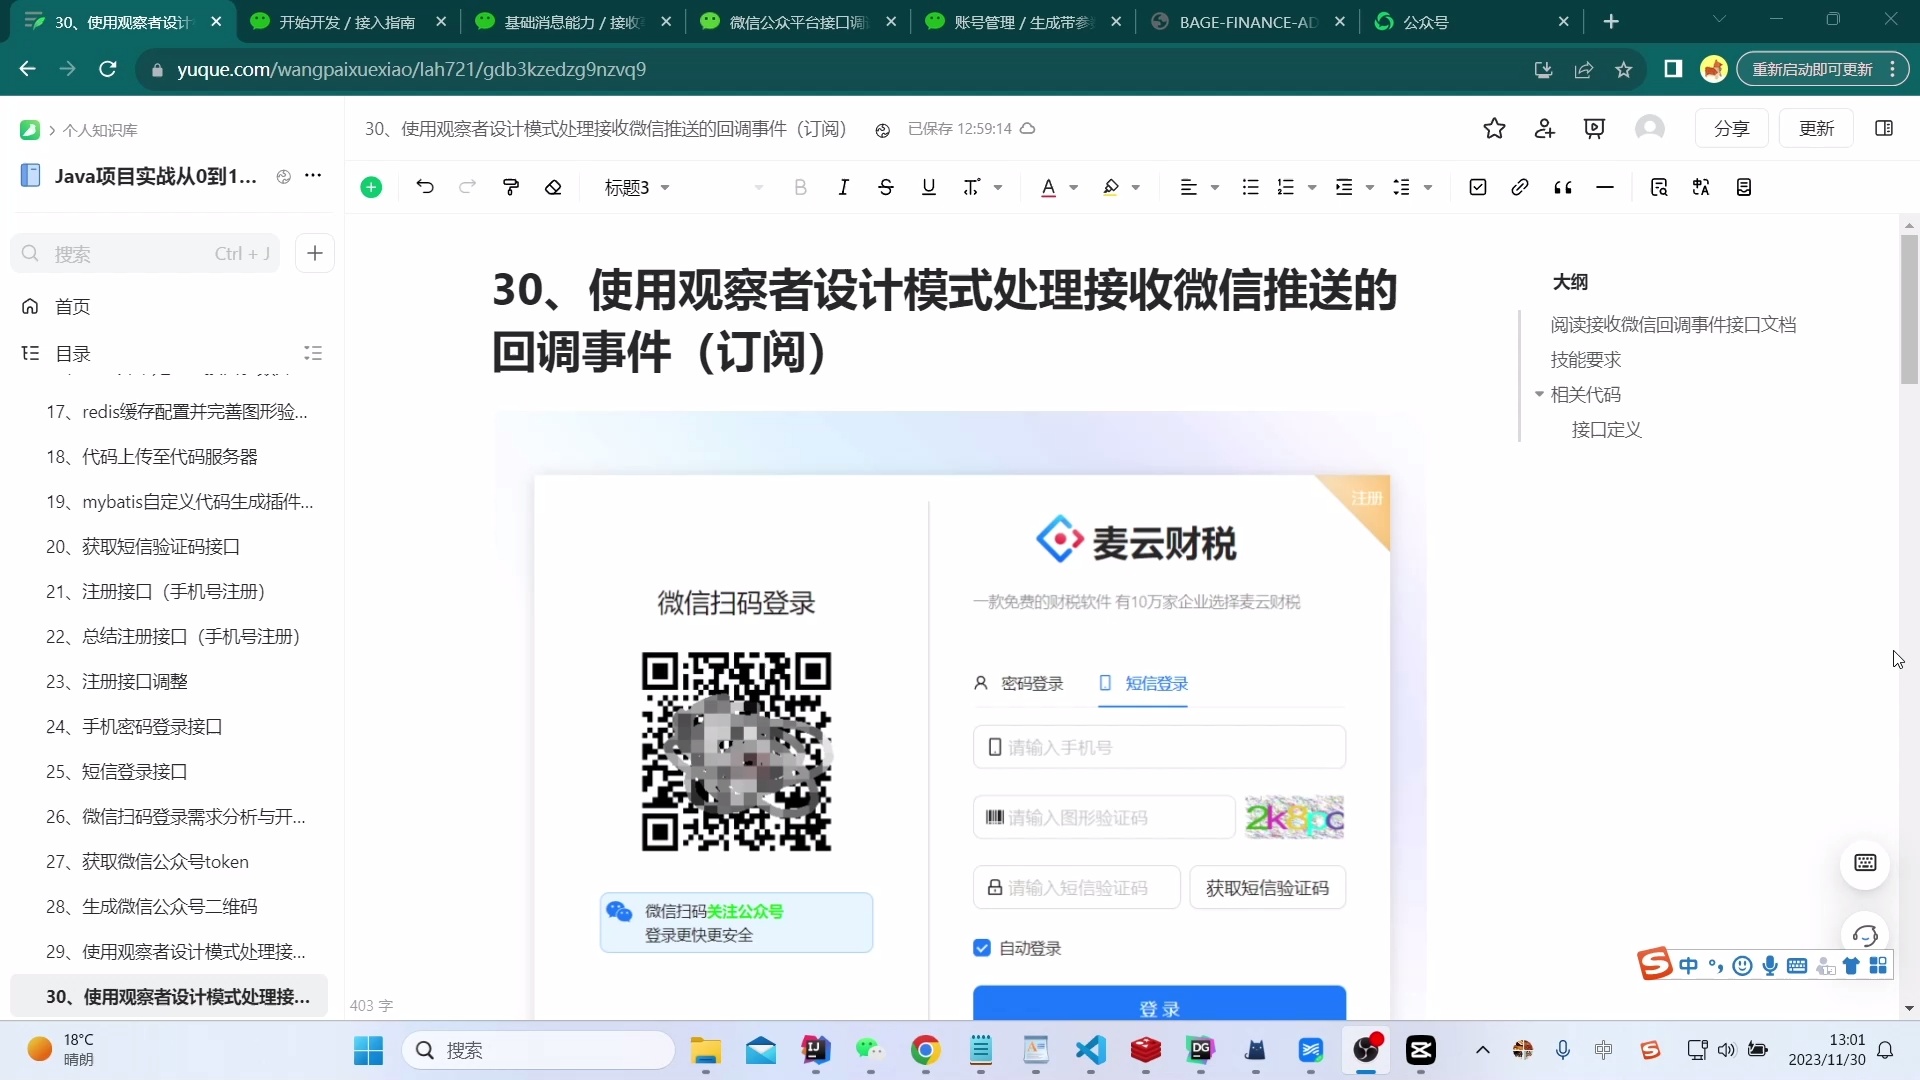1920x1080 pixels.
Task: Collapse the 相关代码 outline section
Action: (1539, 395)
